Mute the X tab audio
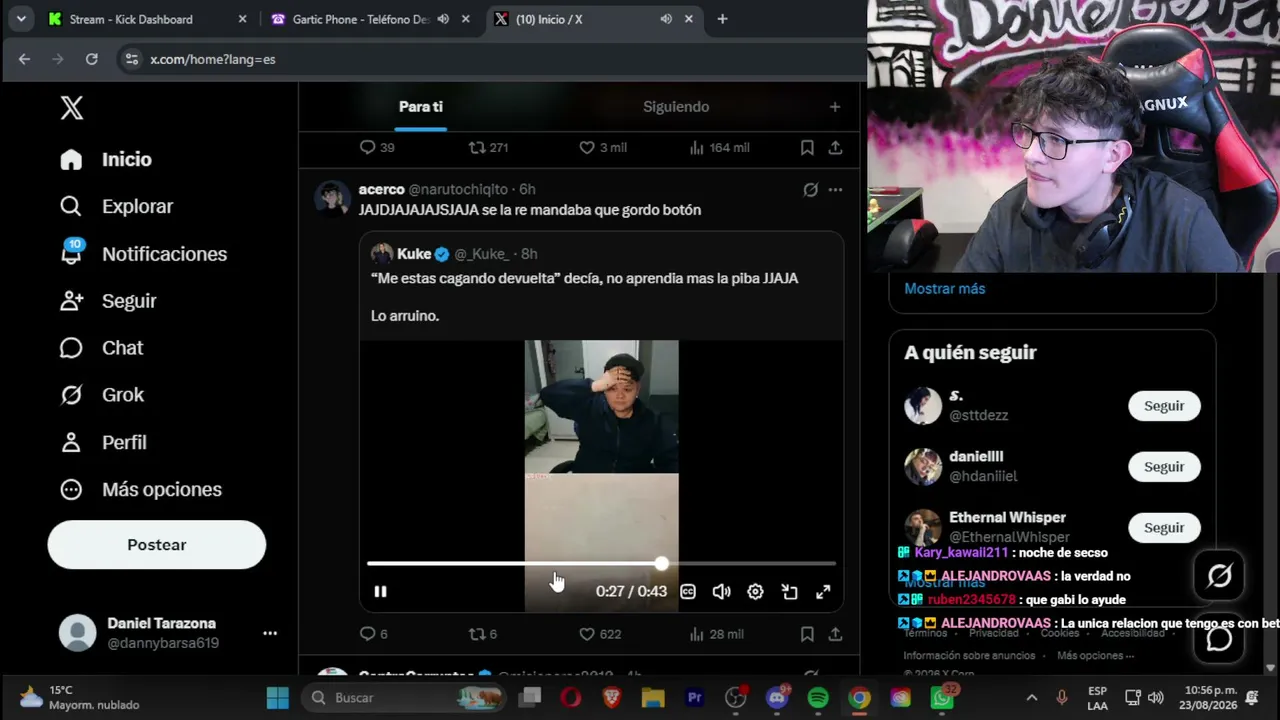This screenshot has width=1280, height=720. coord(666,19)
